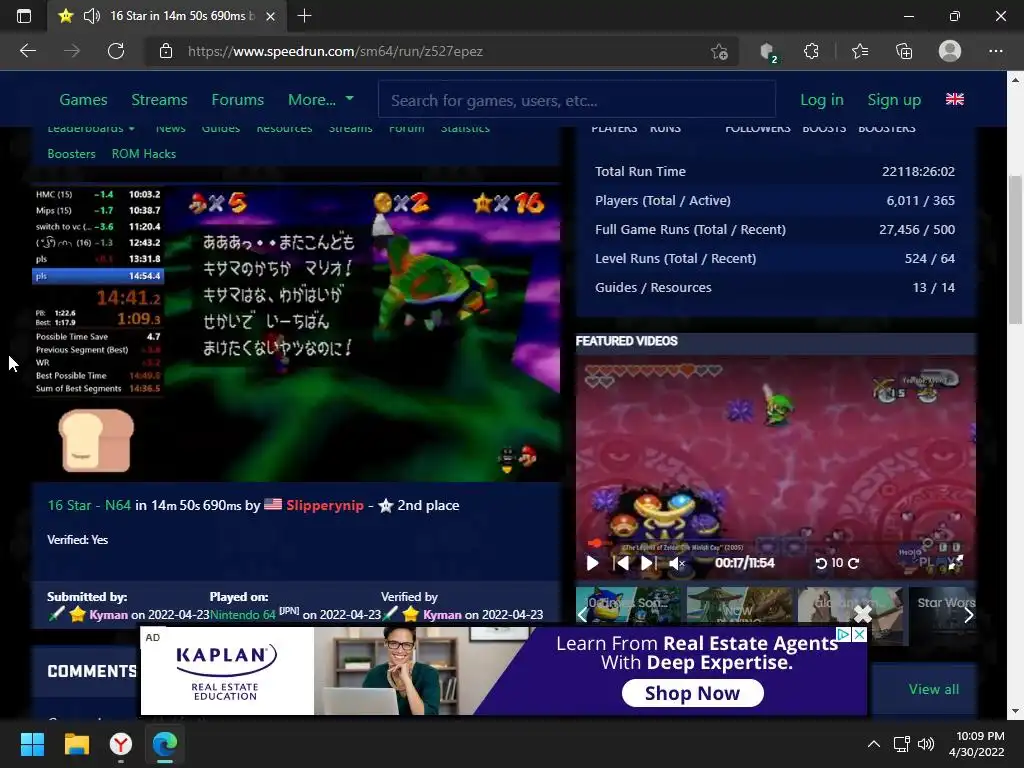Forward featured video 10 seconds
The width and height of the screenshot is (1024, 768).
[x=854, y=563]
